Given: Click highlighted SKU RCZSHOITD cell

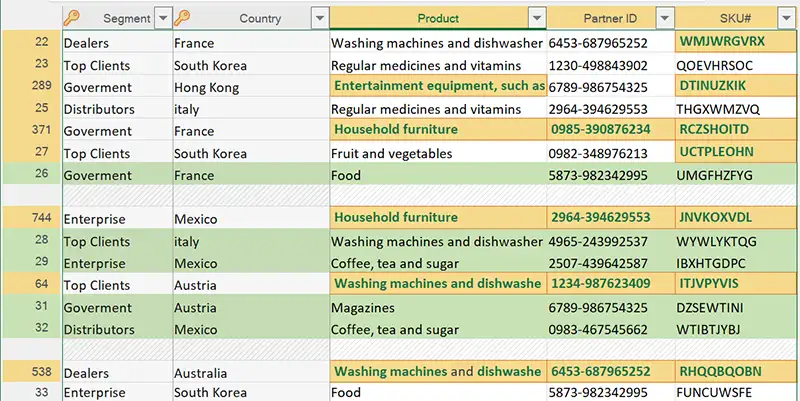Looking at the screenshot, I should pyautogui.click(x=735, y=130).
